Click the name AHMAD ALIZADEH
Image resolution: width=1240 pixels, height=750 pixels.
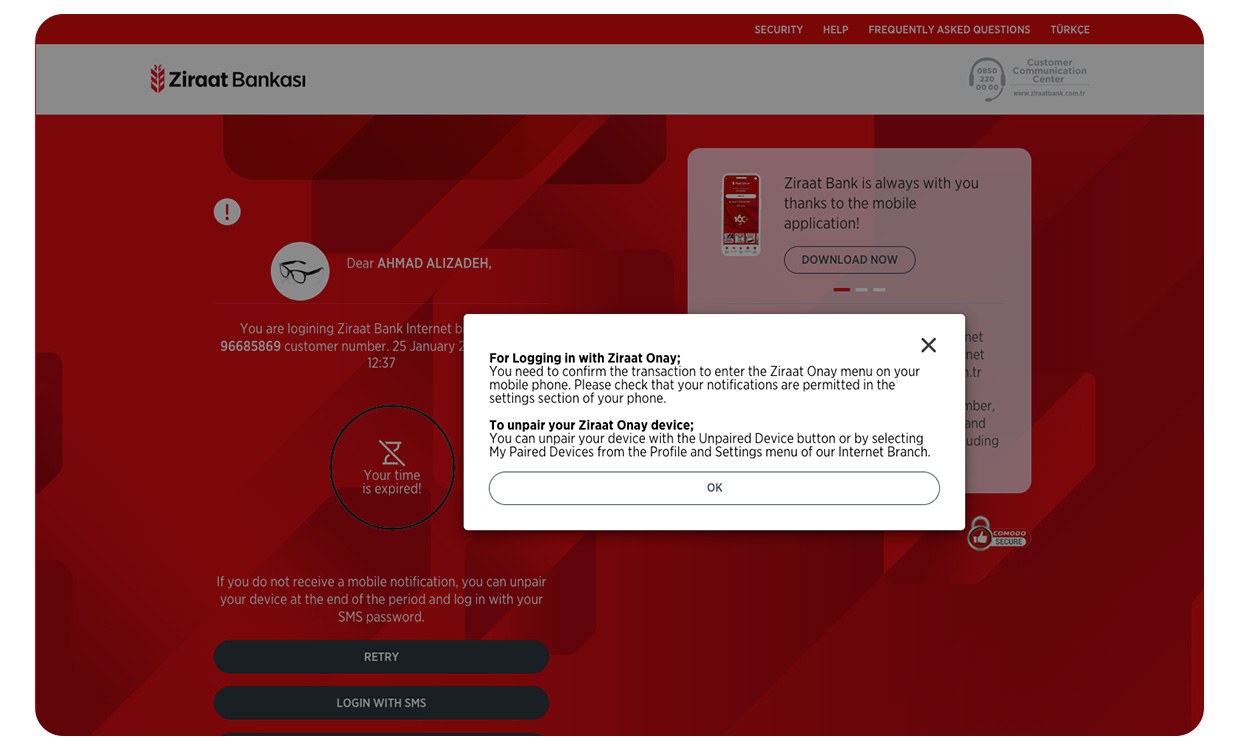click(x=434, y=264)
